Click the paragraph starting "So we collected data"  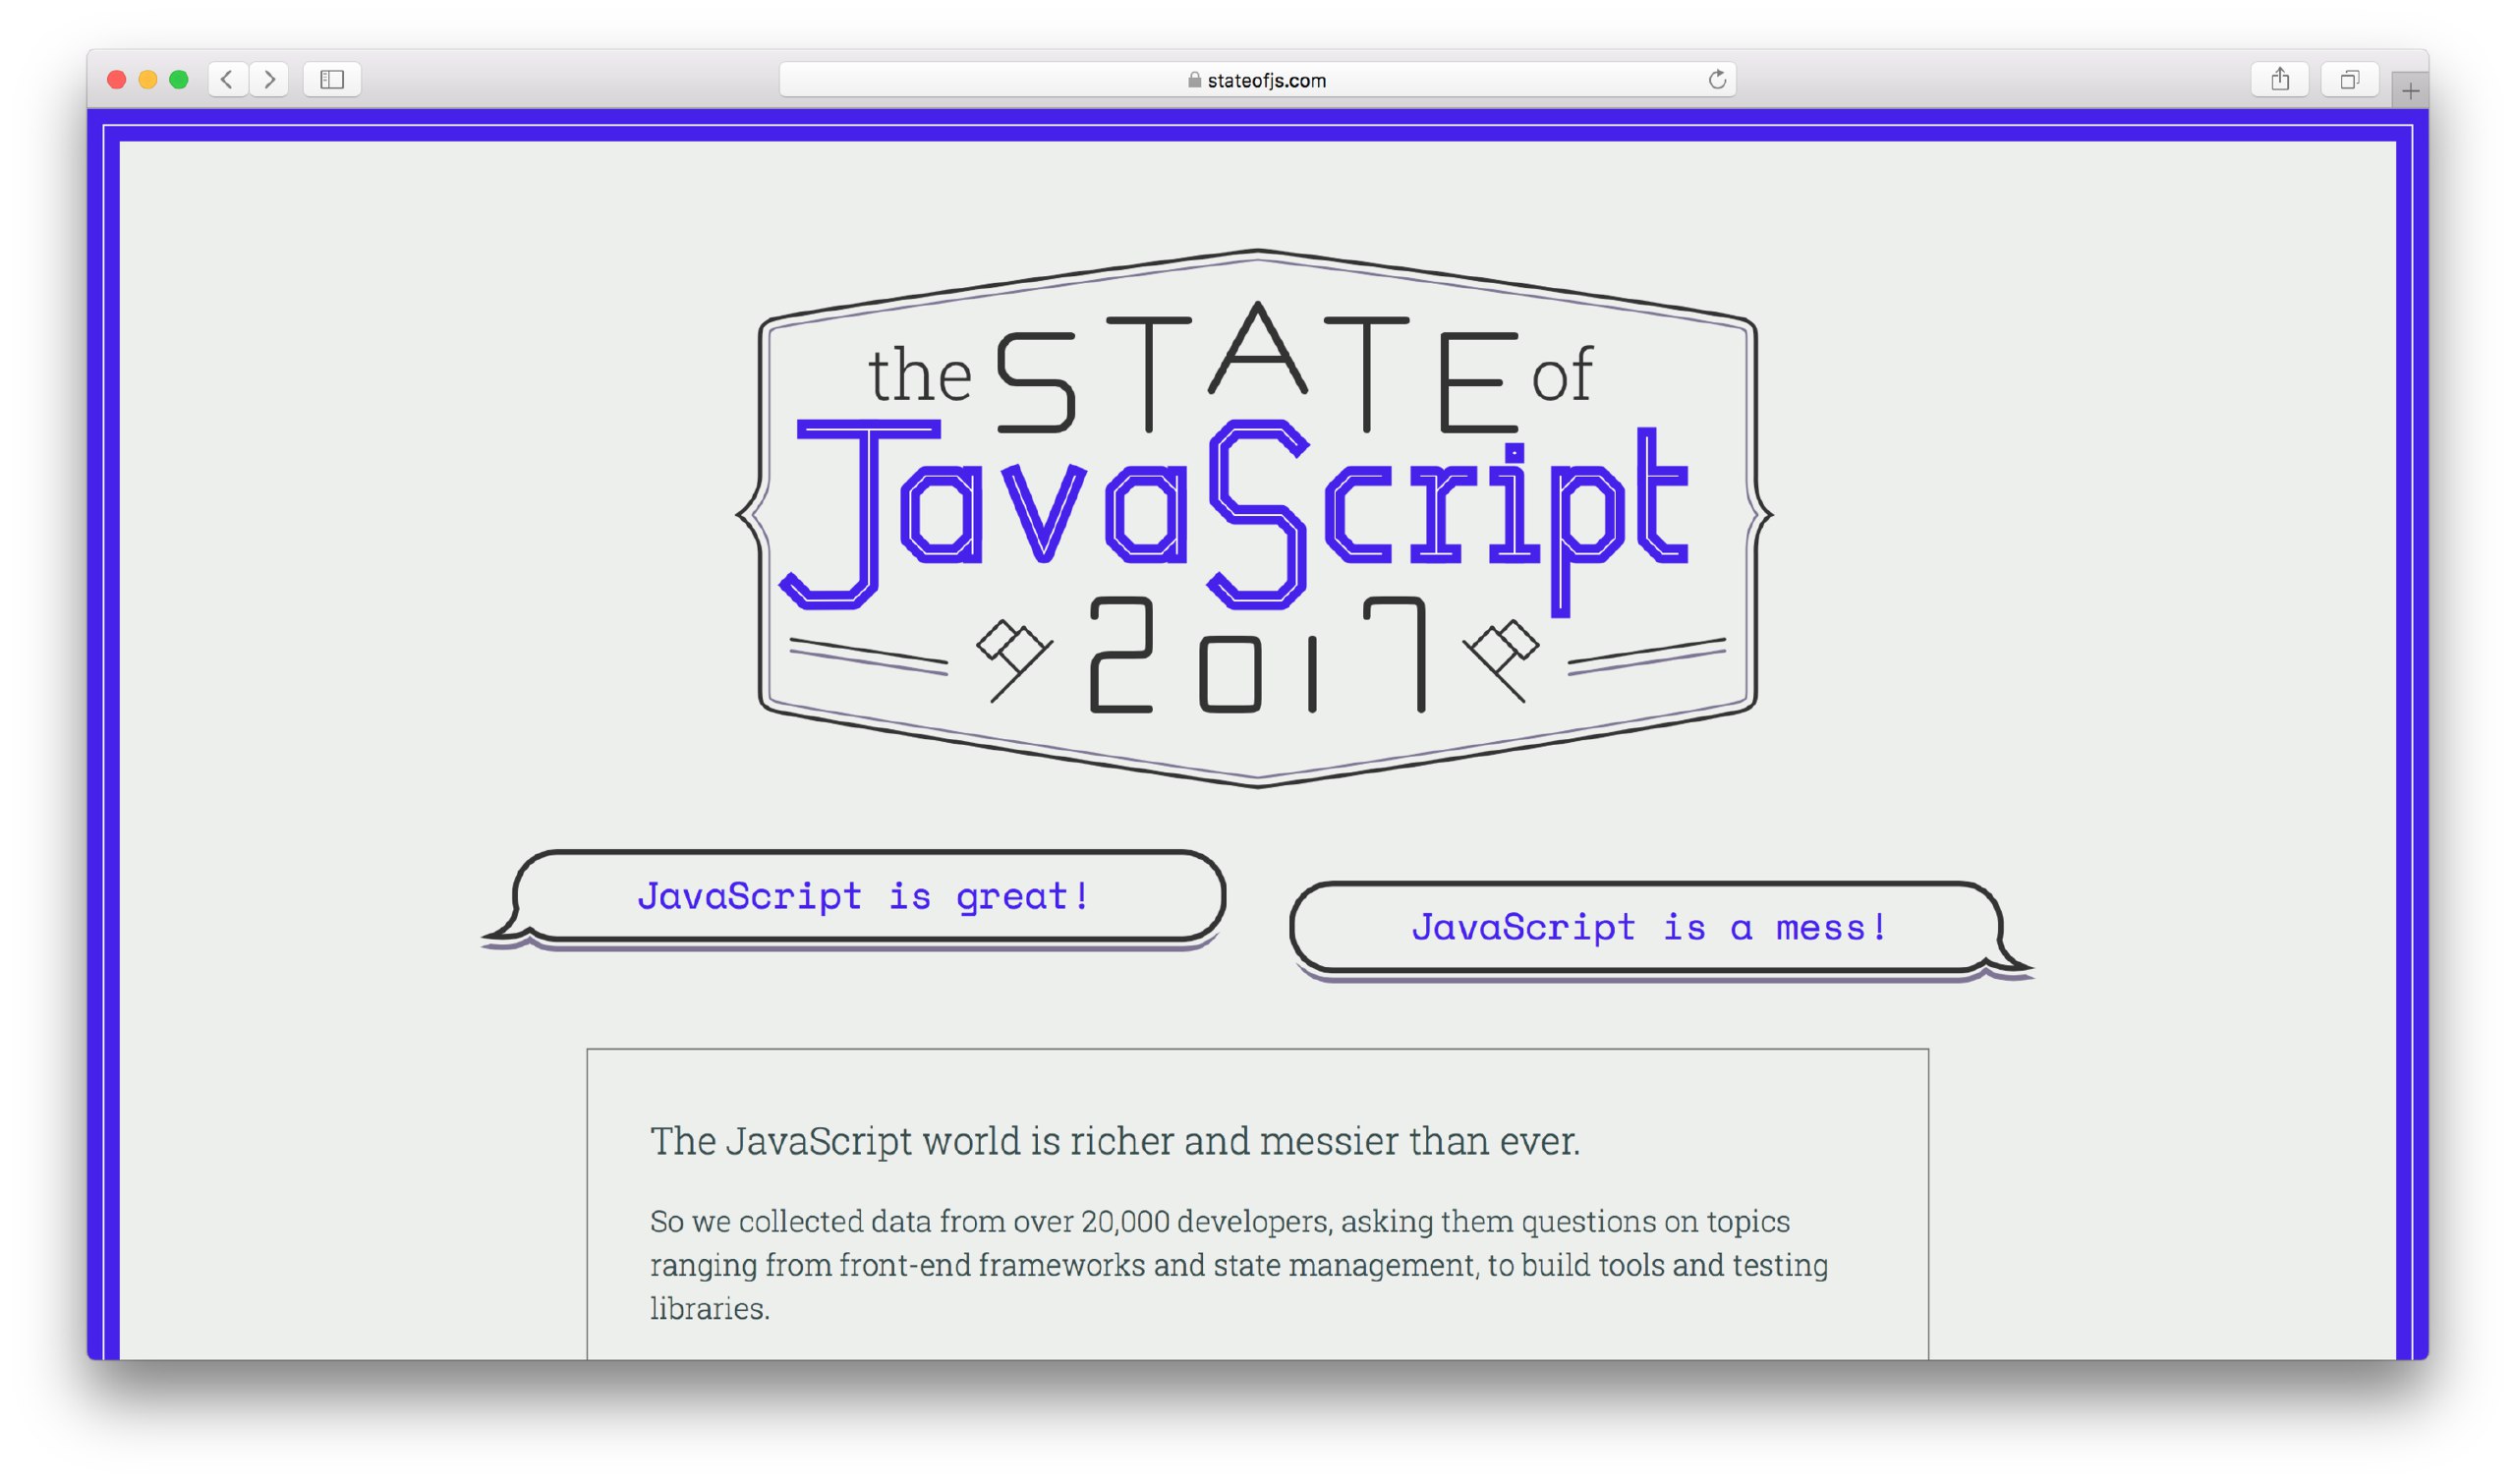pyautogui.click(x=1239, y=1265)
